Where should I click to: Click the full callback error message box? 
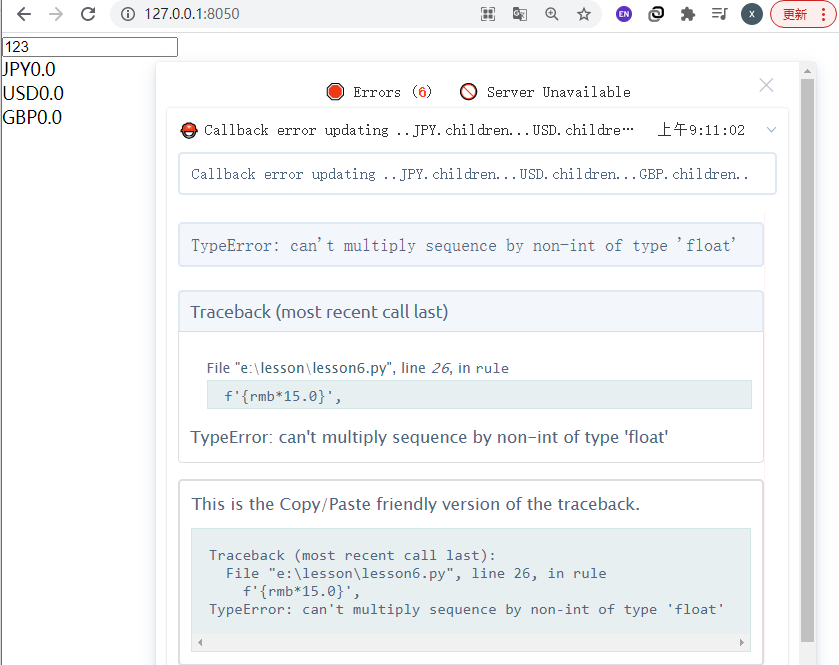point(477,174)
